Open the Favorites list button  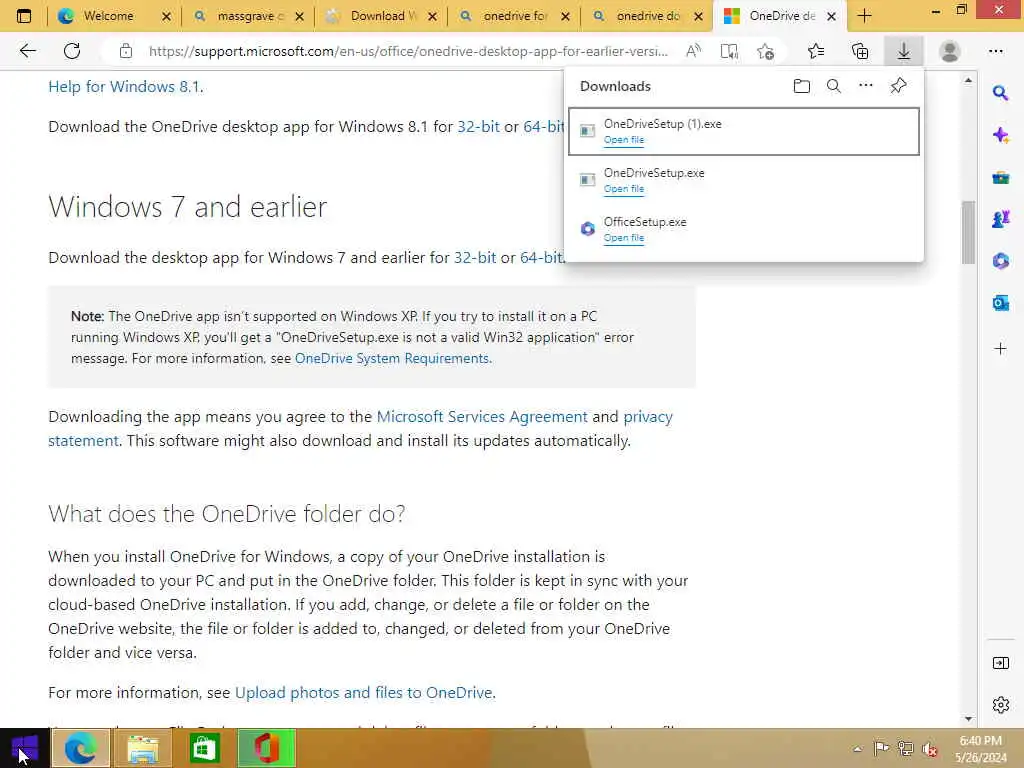coord(816,51)
